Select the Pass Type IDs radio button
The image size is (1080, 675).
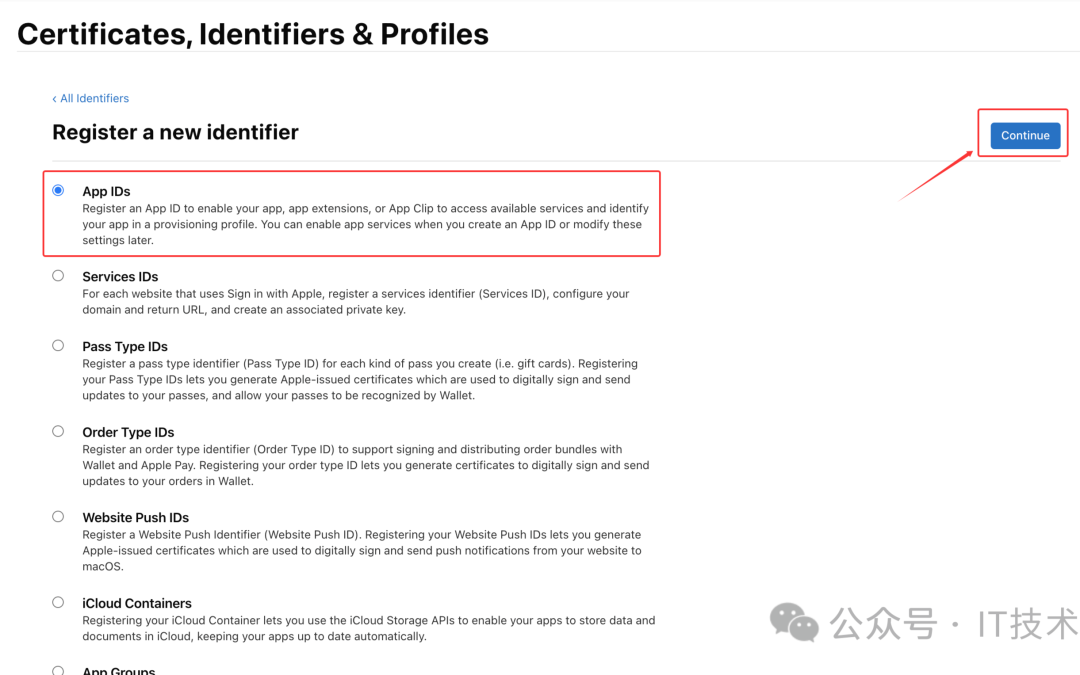[58, 346]
